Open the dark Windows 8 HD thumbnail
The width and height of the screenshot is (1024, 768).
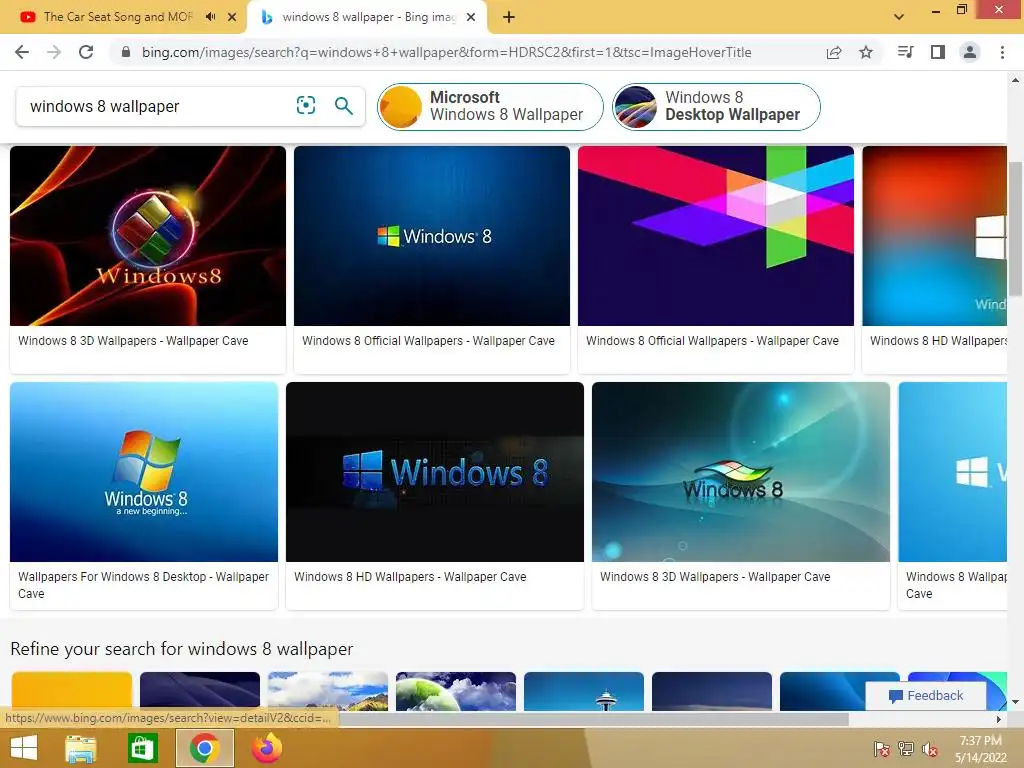tap(435, 472)
